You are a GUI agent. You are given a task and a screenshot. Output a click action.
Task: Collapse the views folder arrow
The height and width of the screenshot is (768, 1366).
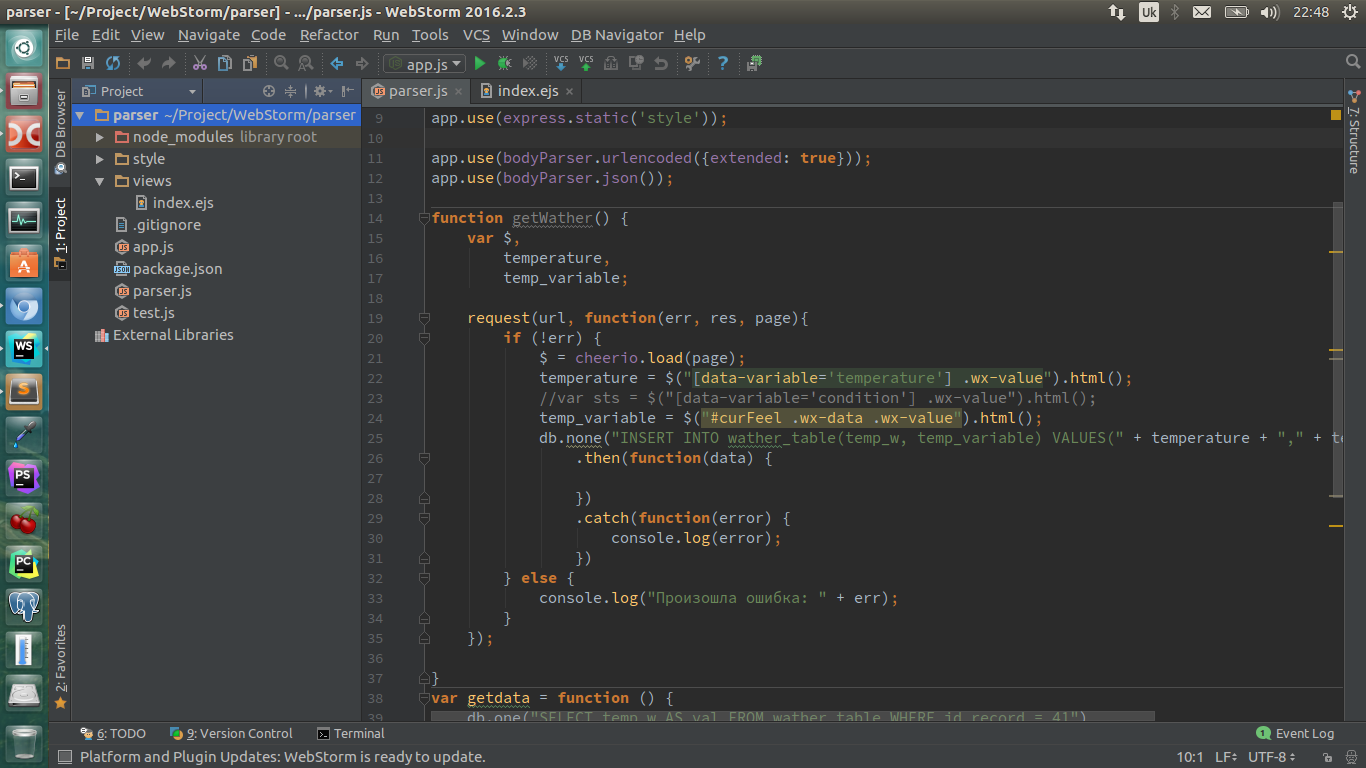pos(100,181)
